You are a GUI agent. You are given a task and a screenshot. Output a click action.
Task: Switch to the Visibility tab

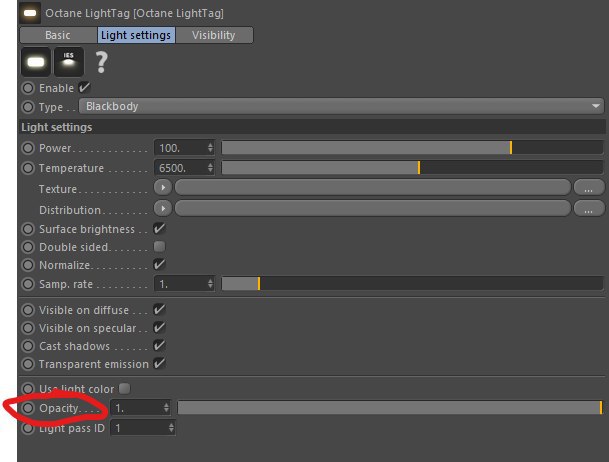coord(214,35)
